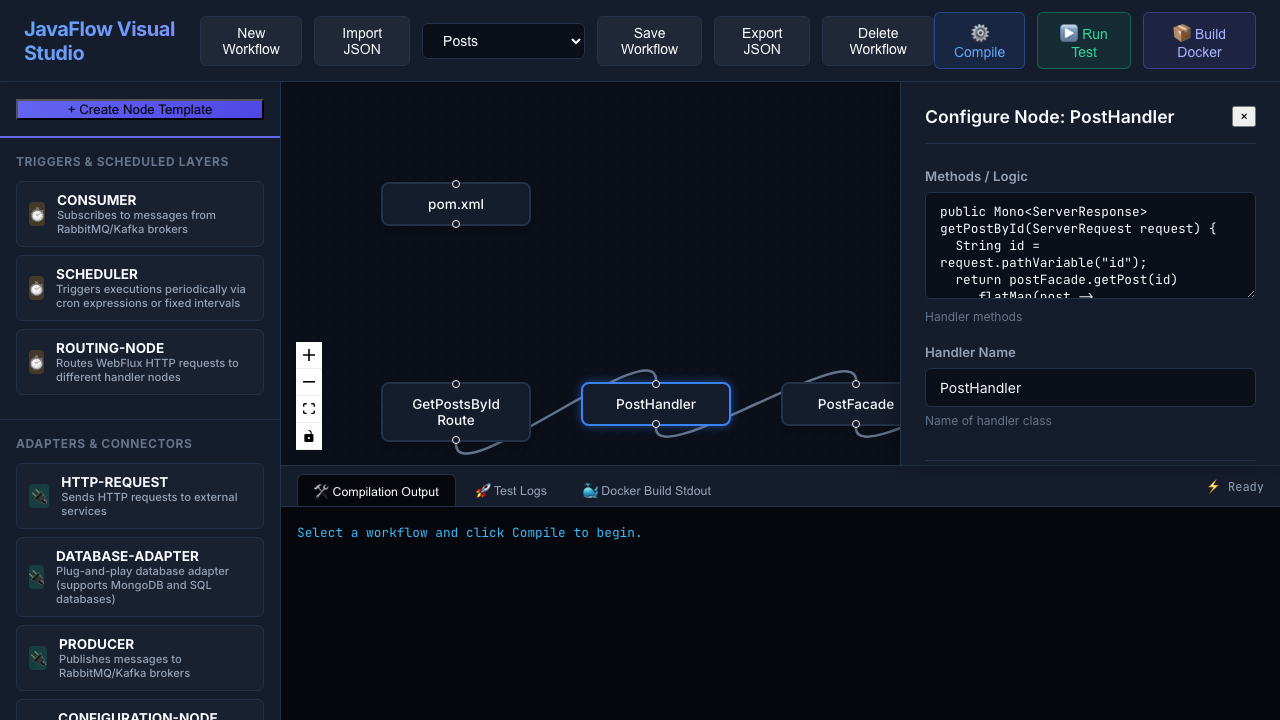Click the 'Select a workflow and click Compile' message
This screenshot has width=1280, height=720.
pos(470,533)
